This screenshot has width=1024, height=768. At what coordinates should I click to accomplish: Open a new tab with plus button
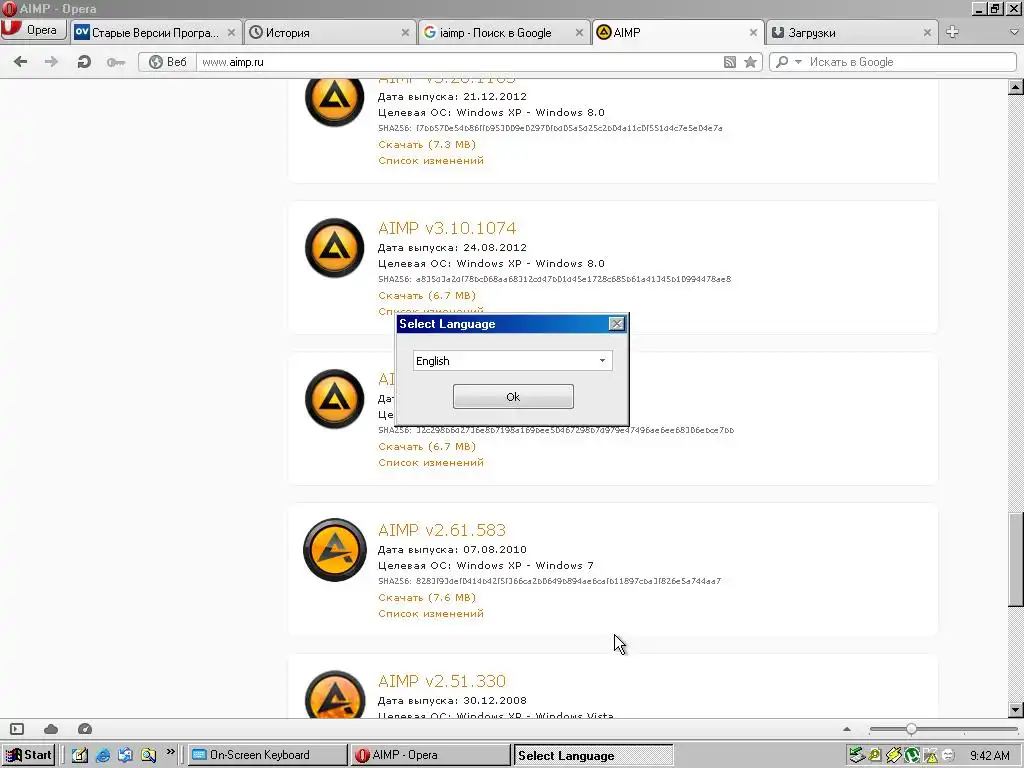pos(952,32)
